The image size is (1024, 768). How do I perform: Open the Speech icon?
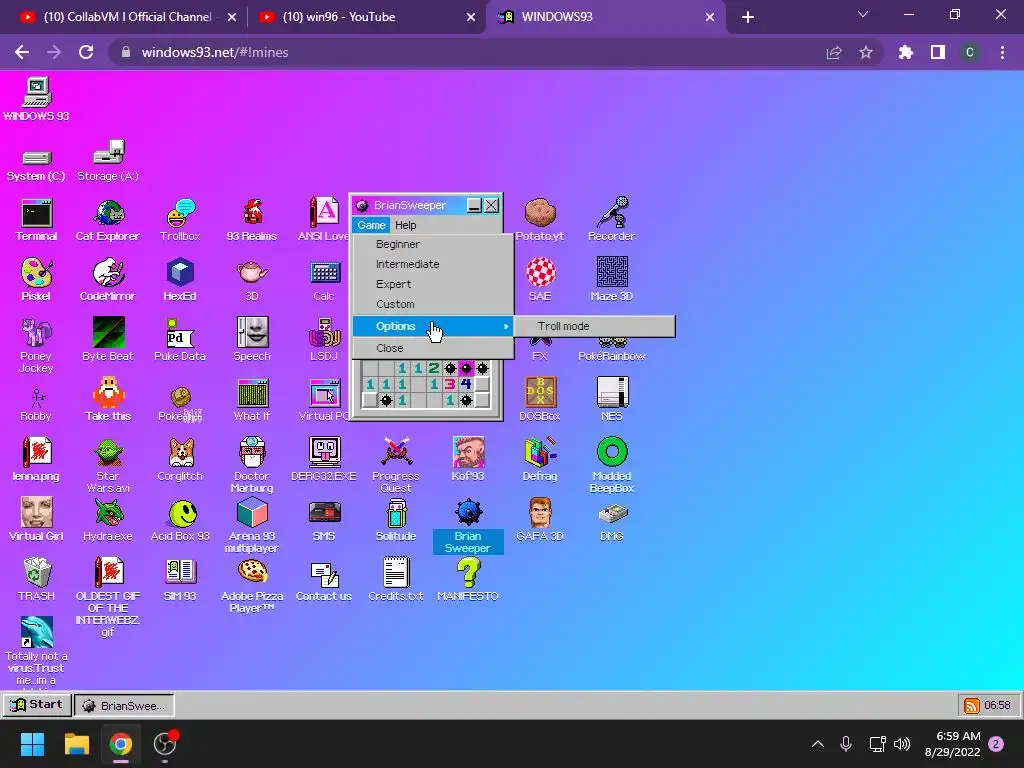252,340
